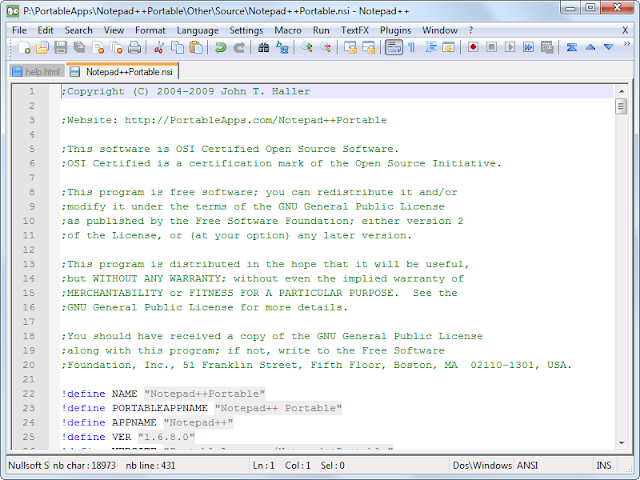640x480 pixels.
Task: Click the blue hourglass-shaped toolbar icon
Action: pyautogui.click(x=571, y=47)
